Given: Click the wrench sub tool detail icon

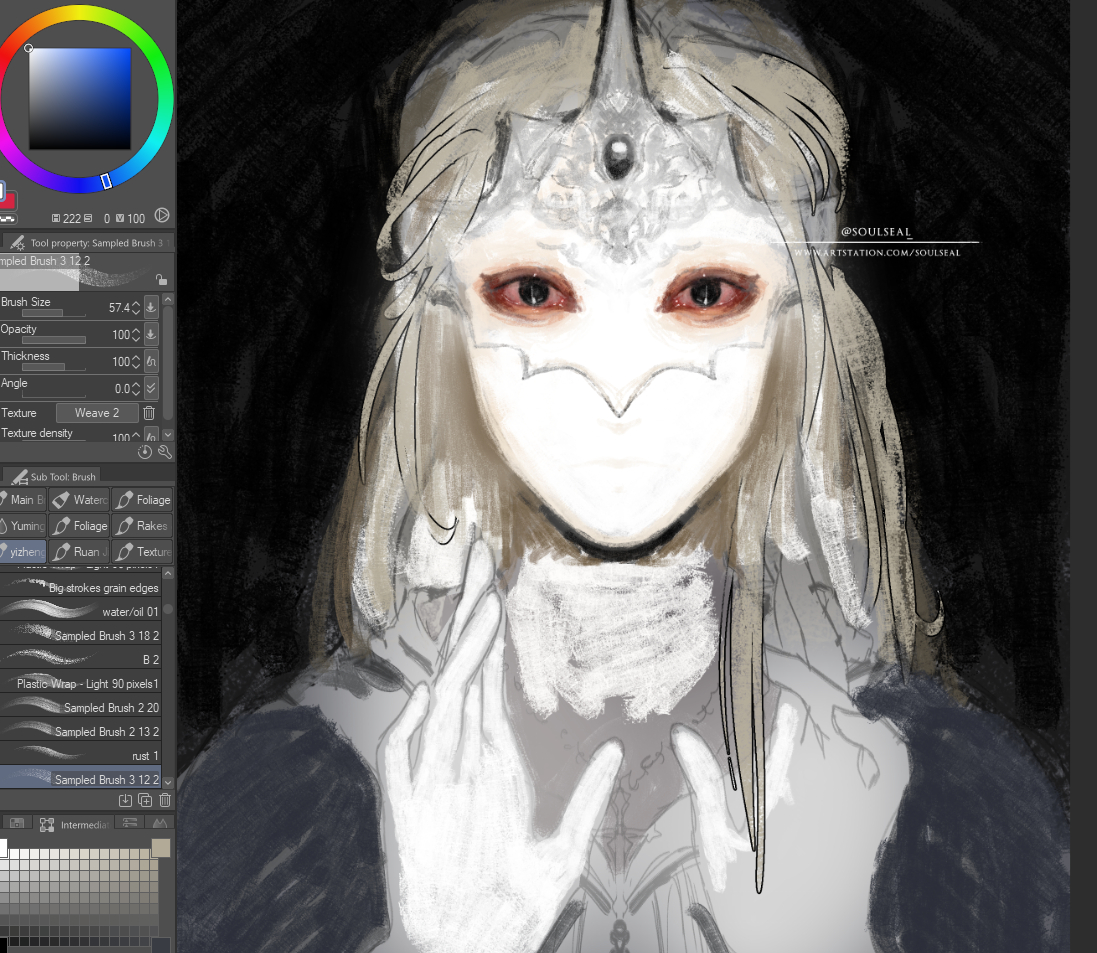Looking at the screenshot, I should (165, 452).
